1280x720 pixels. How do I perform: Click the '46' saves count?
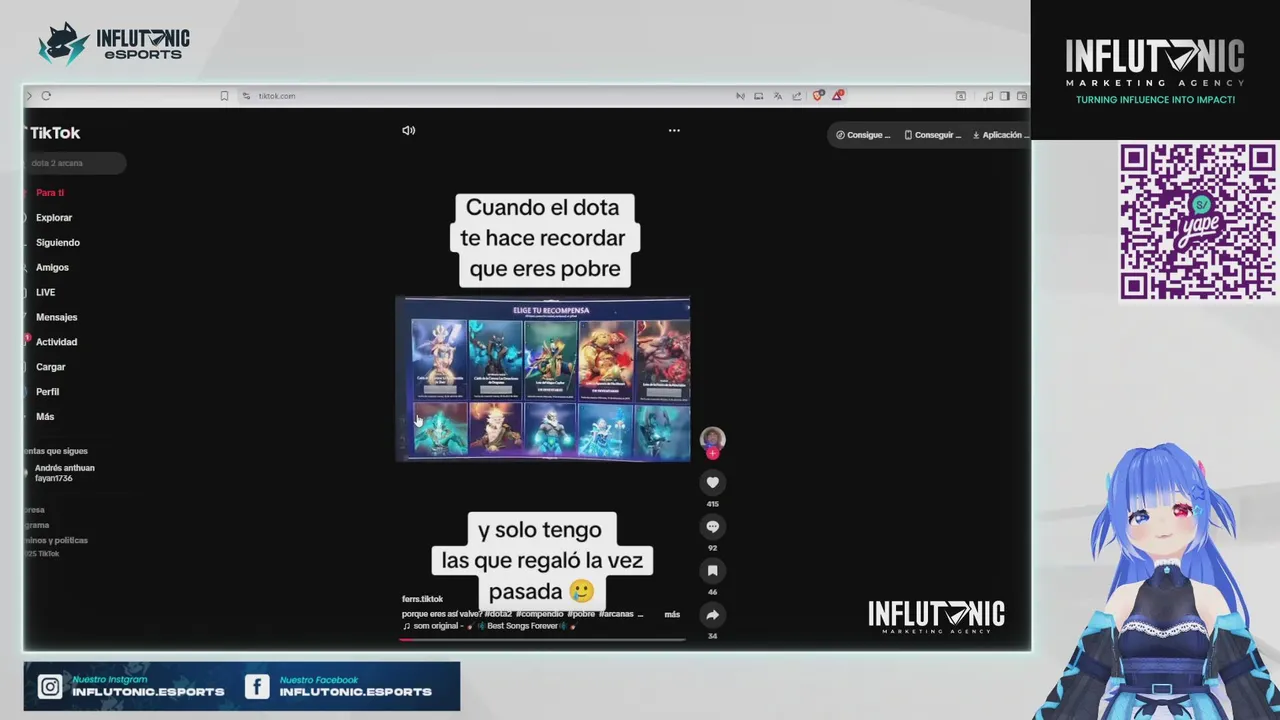tap(712, 592)
